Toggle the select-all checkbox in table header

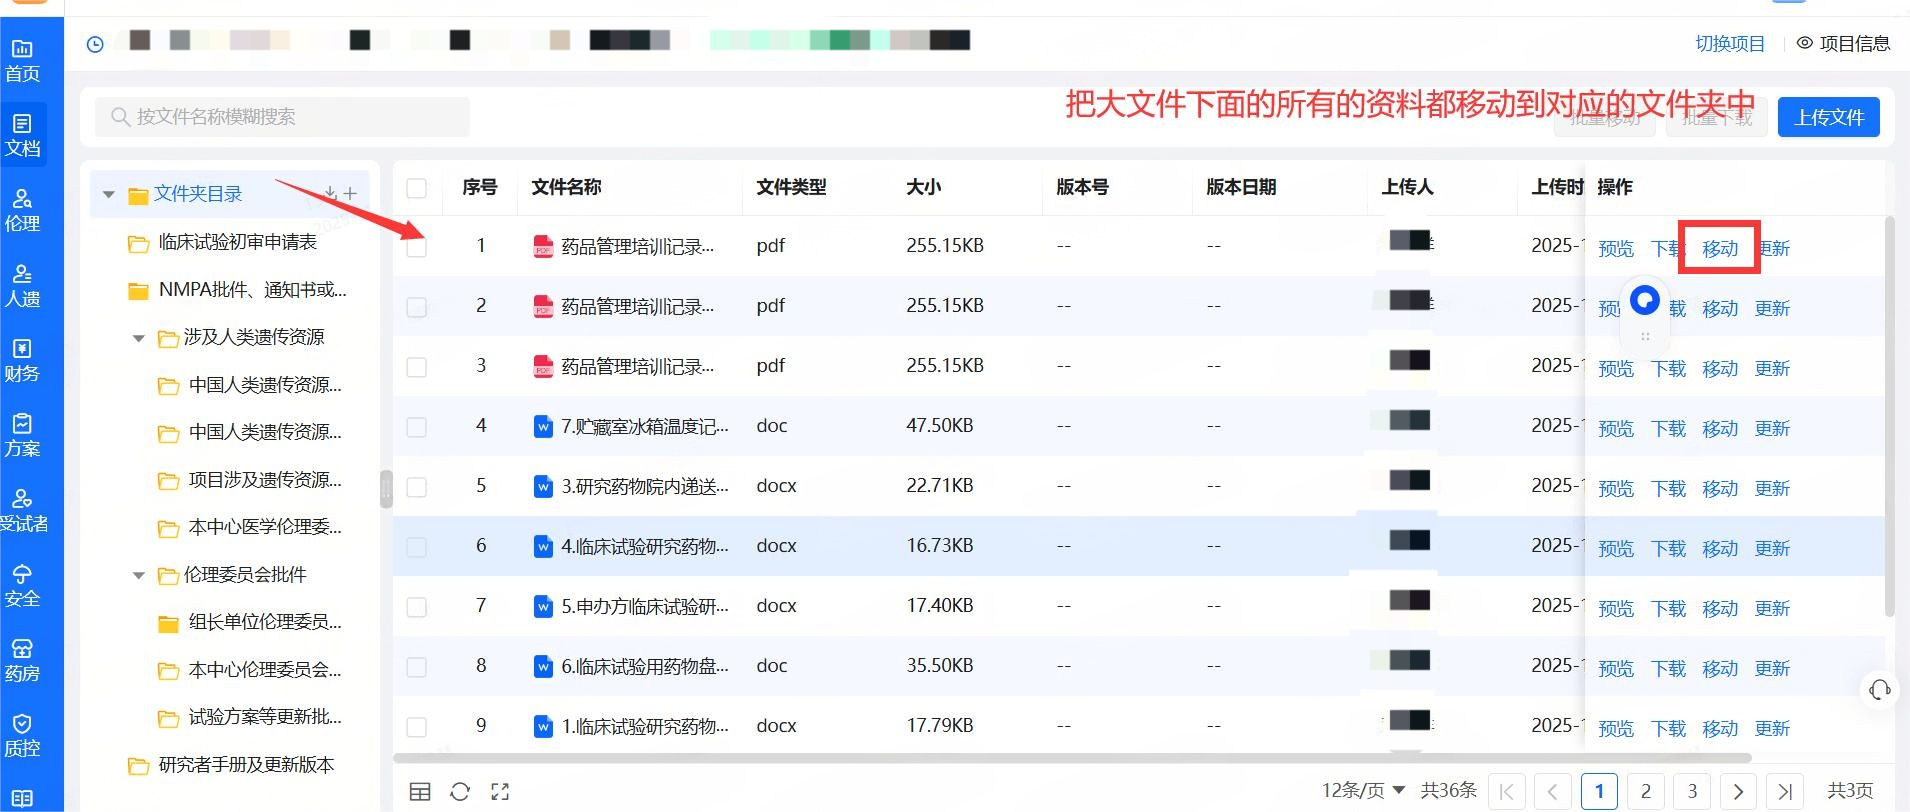pos(417,188)
